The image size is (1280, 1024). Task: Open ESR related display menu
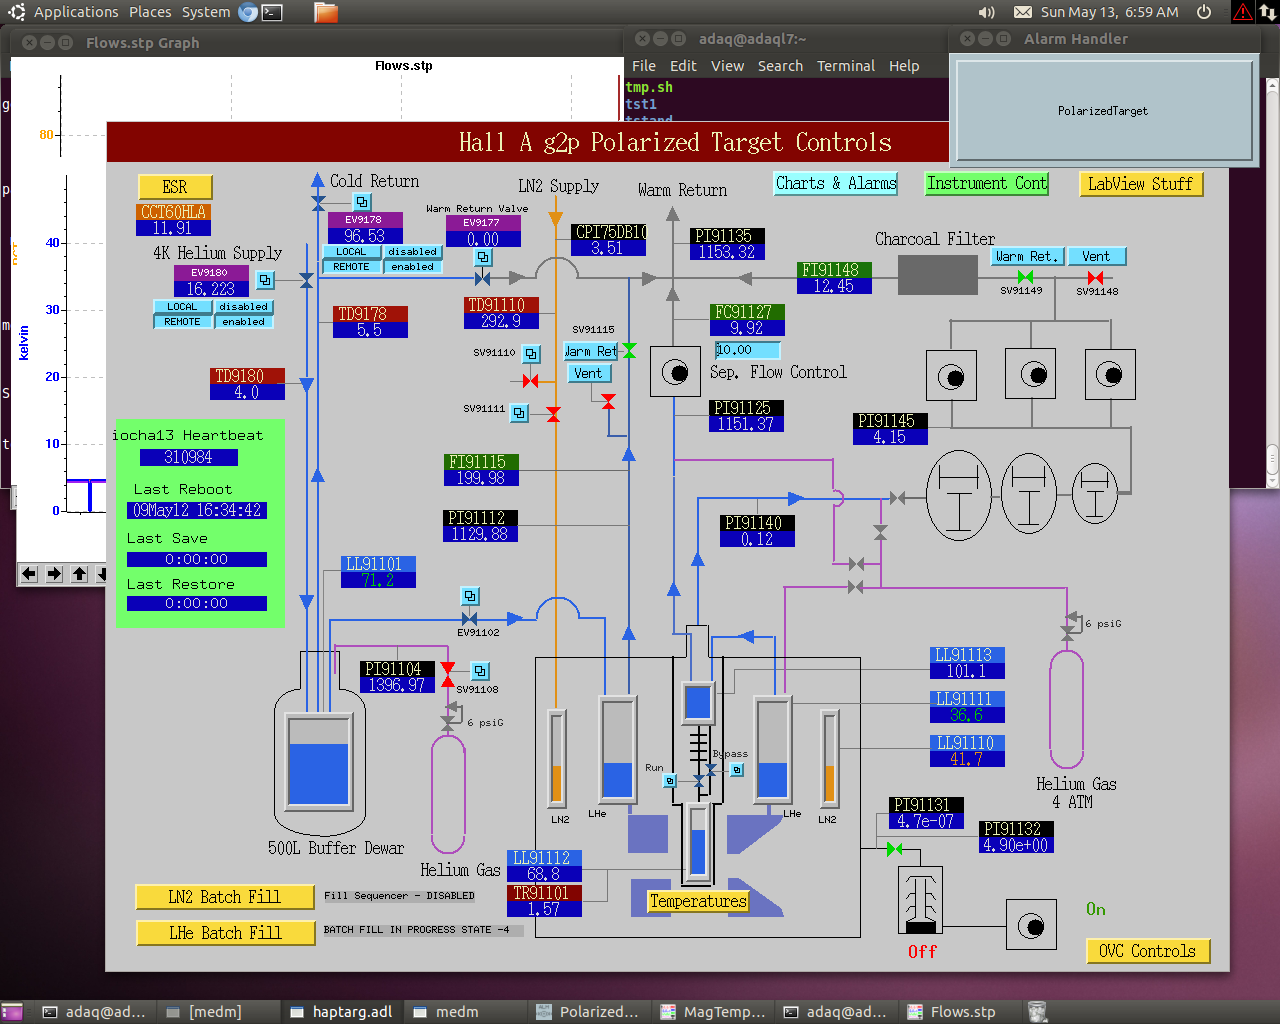point(175,187)
